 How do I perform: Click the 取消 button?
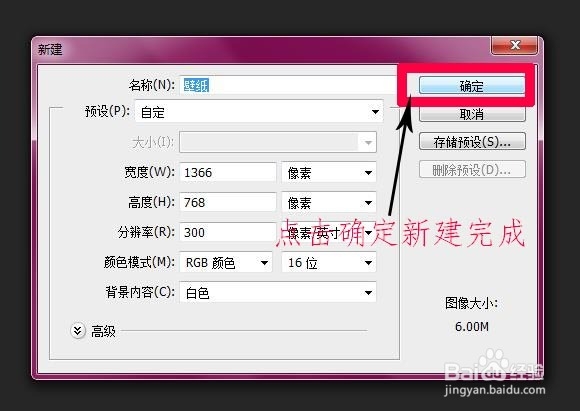click(x=472, y=114)
